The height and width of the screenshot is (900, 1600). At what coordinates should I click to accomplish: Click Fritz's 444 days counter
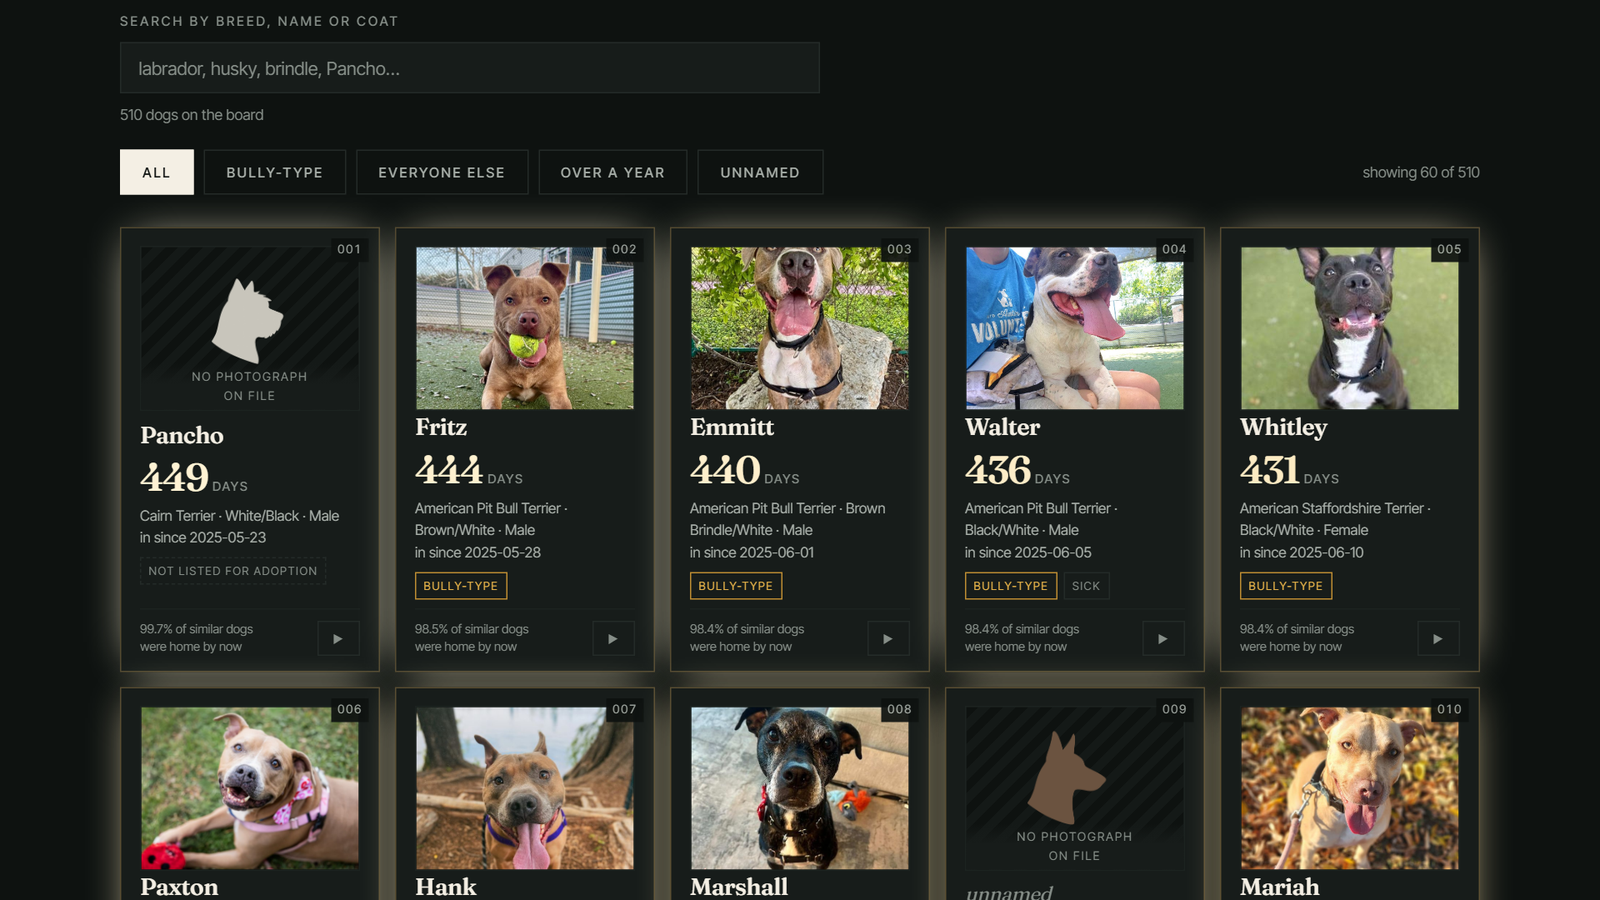coord(469,470)
